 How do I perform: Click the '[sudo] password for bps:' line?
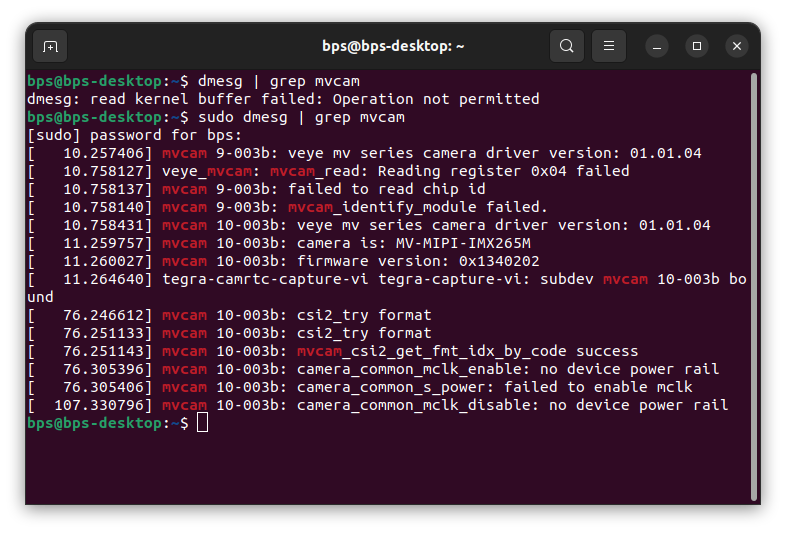[134, 135]
